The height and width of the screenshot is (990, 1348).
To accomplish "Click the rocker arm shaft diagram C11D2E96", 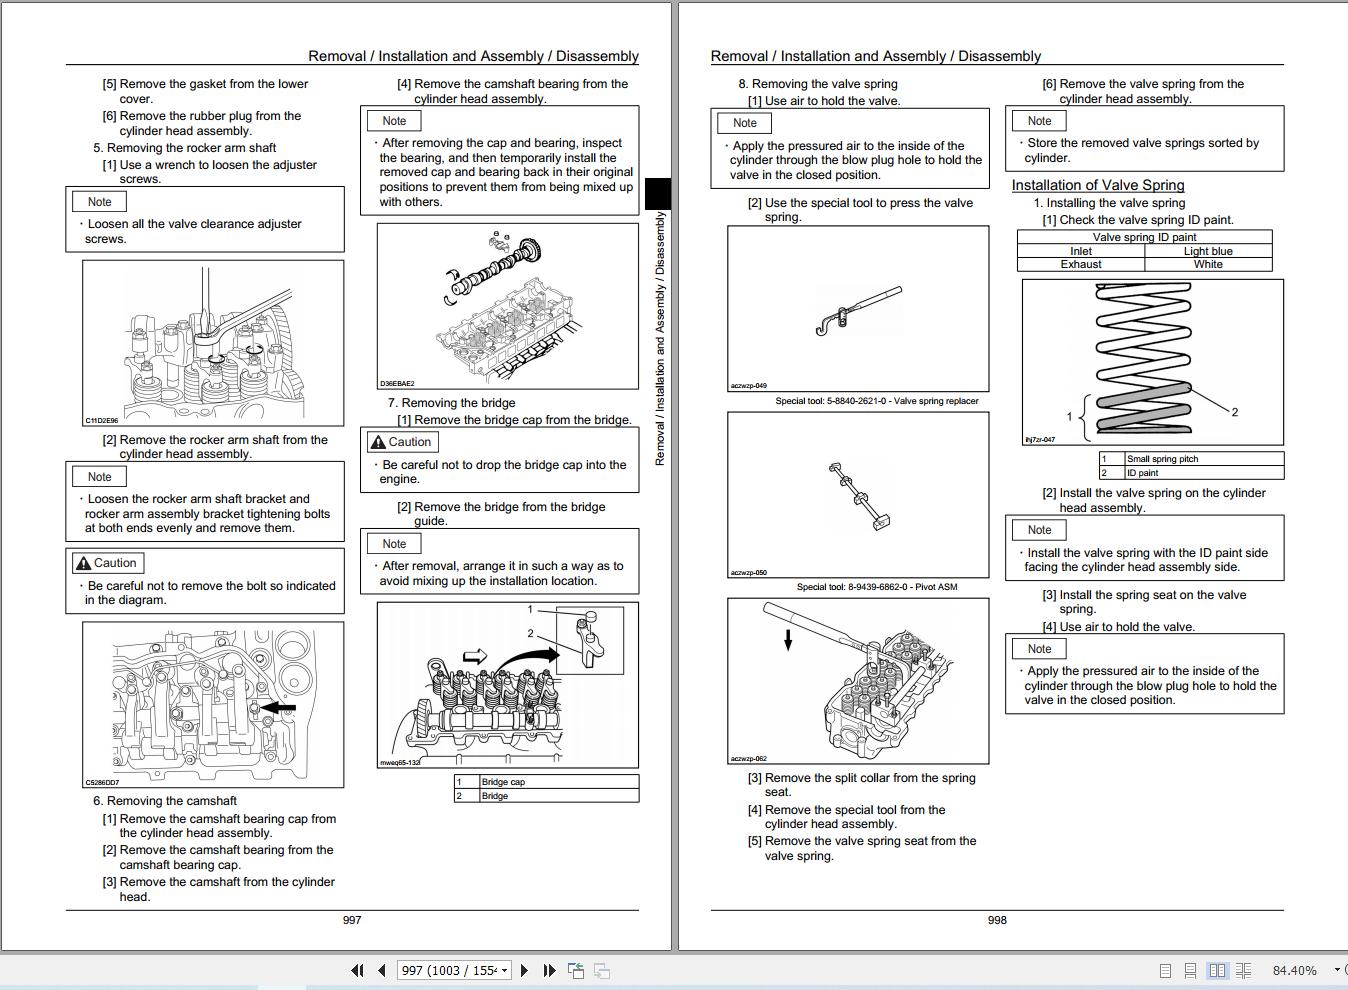I will [x=213, y=343].
